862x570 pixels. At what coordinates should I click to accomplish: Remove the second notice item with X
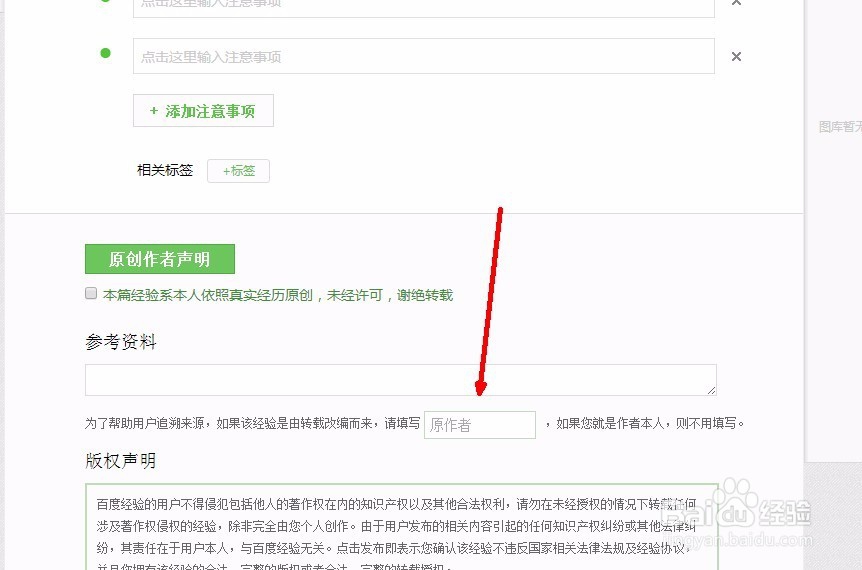[736, 57]
